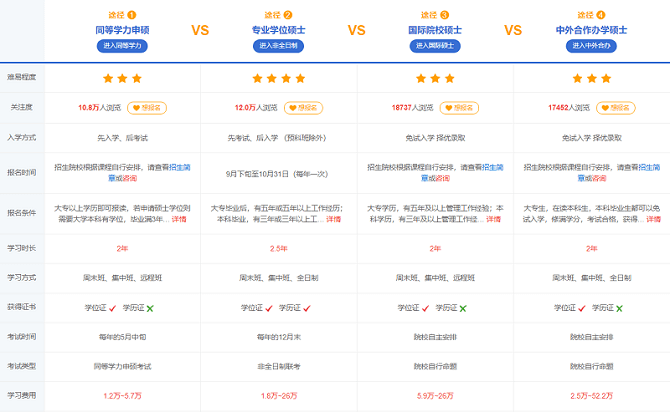Open 进入国际硕士 button
Screen dimensions: 670x412
coord(436,46)
